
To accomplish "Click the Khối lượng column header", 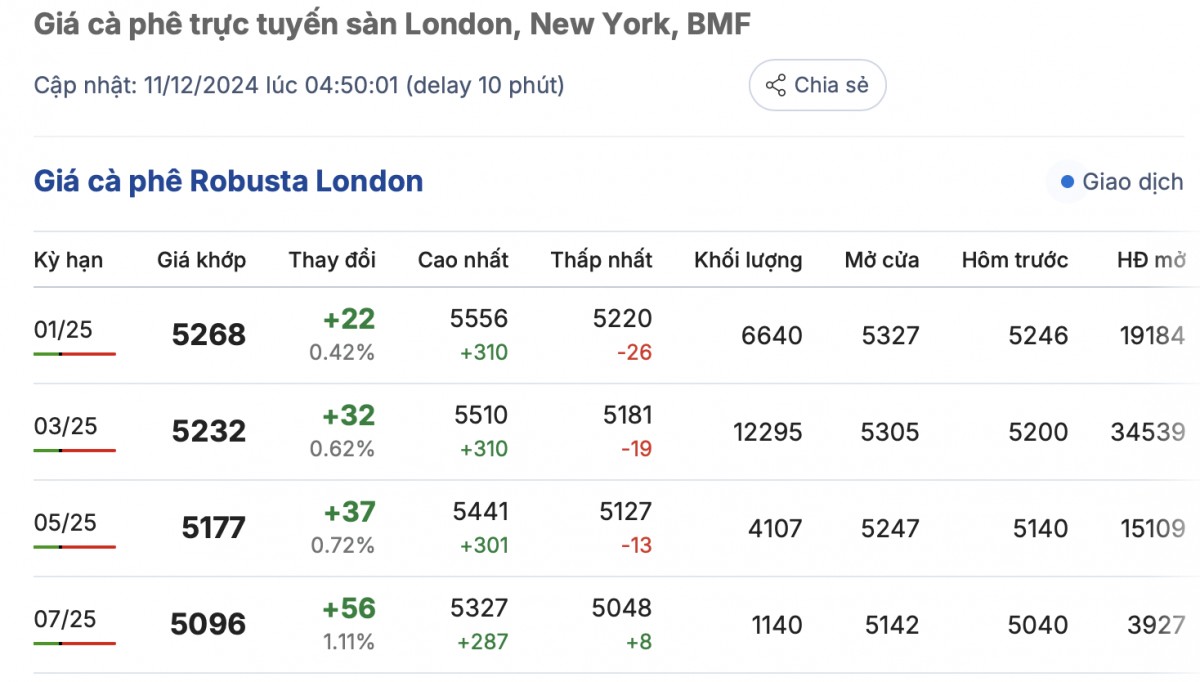I will coord(747,260).
